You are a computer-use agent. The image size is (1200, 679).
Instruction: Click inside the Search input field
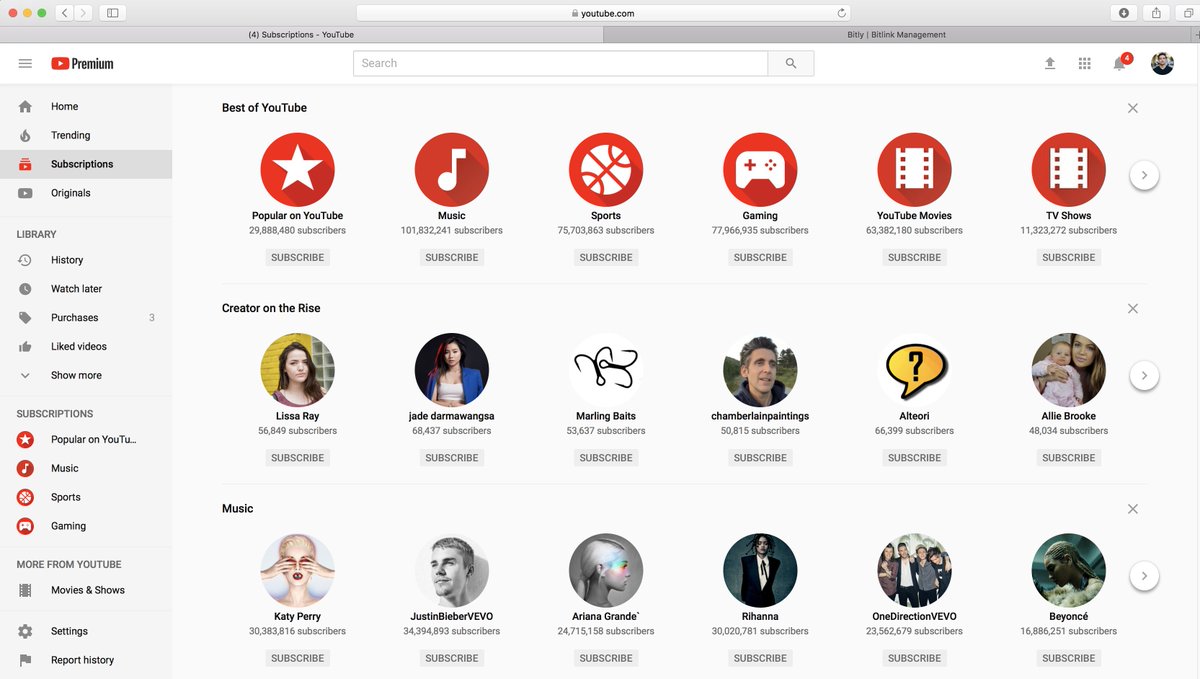point(560,63)
